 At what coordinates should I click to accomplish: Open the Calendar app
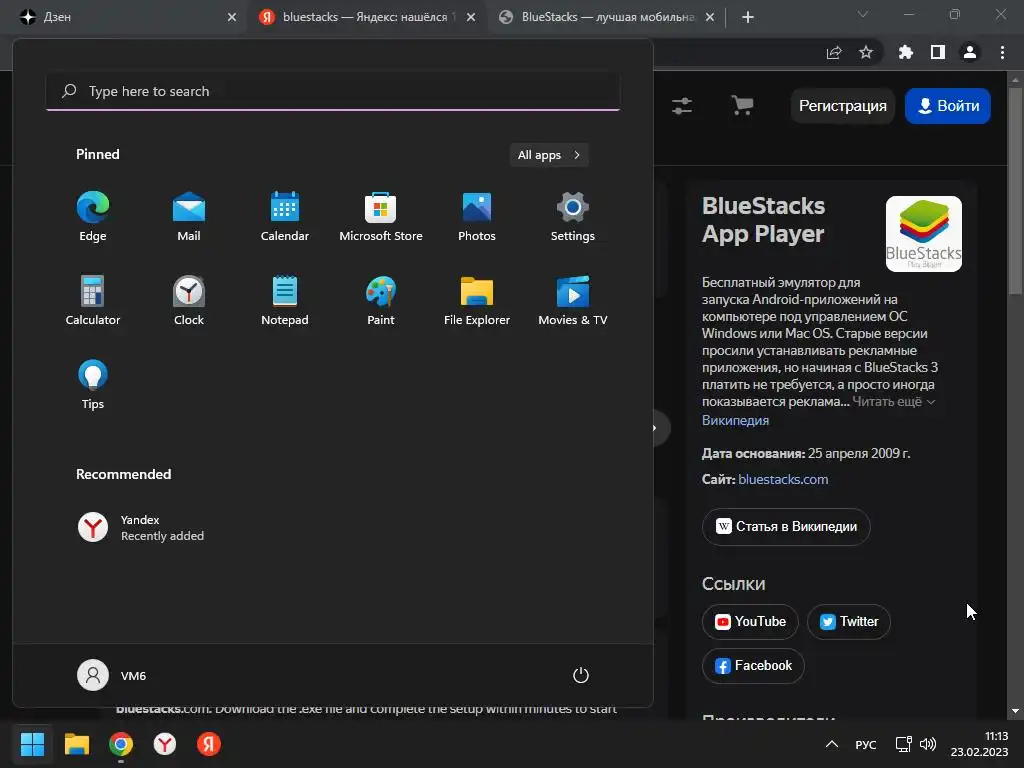285,217
